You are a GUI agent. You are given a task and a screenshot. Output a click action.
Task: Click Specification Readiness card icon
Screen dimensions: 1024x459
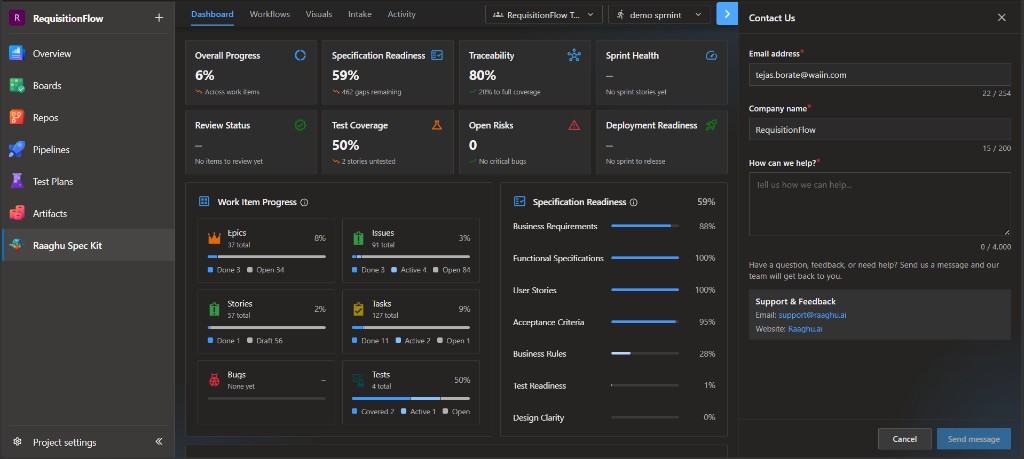pos(438,55)
